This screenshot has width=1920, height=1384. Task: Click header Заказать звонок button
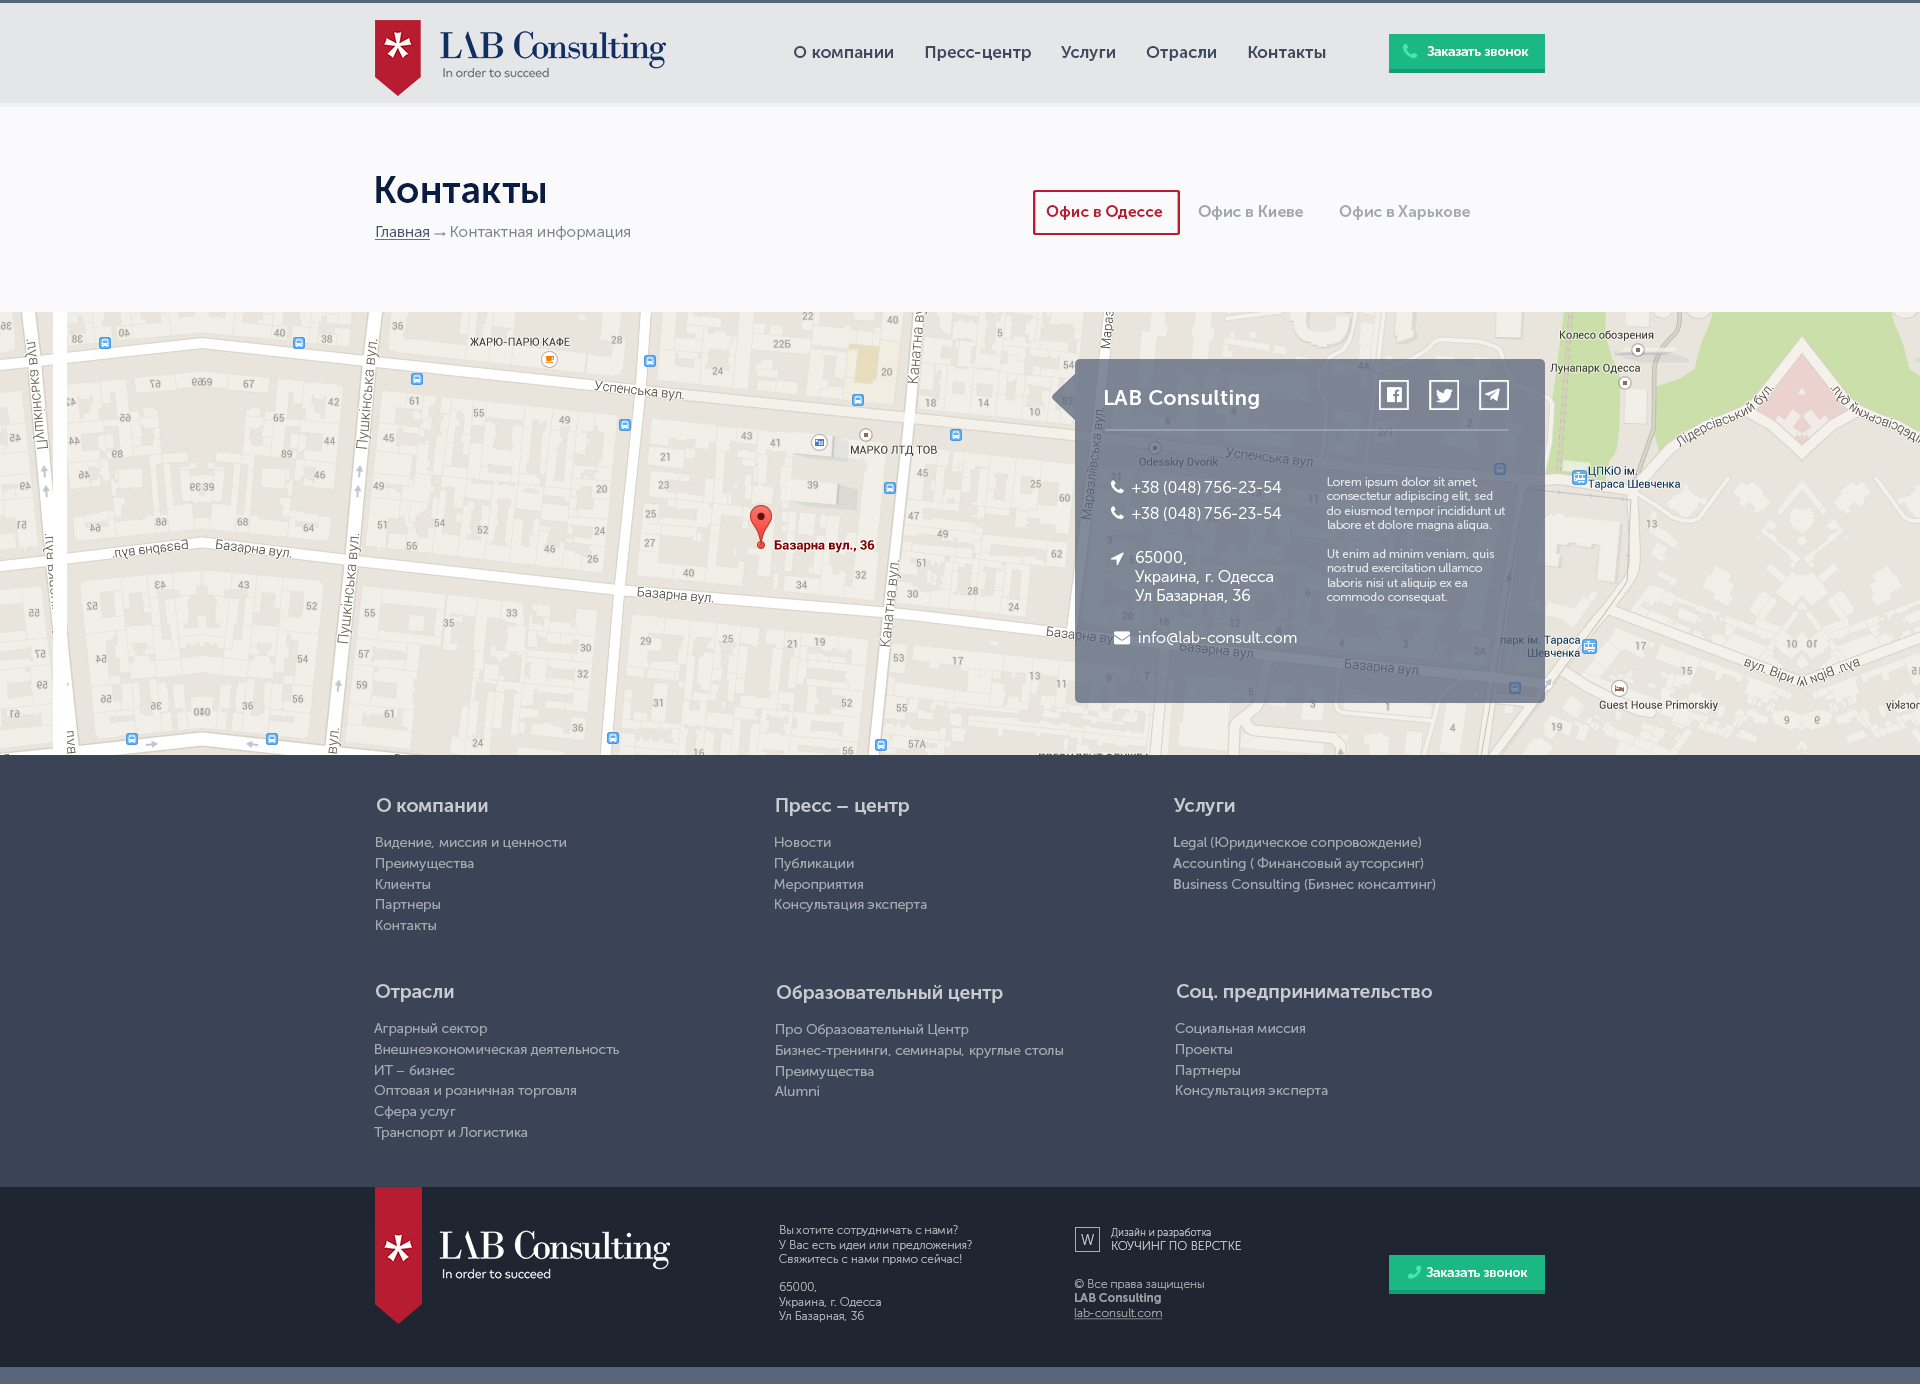pos(1466,52)
